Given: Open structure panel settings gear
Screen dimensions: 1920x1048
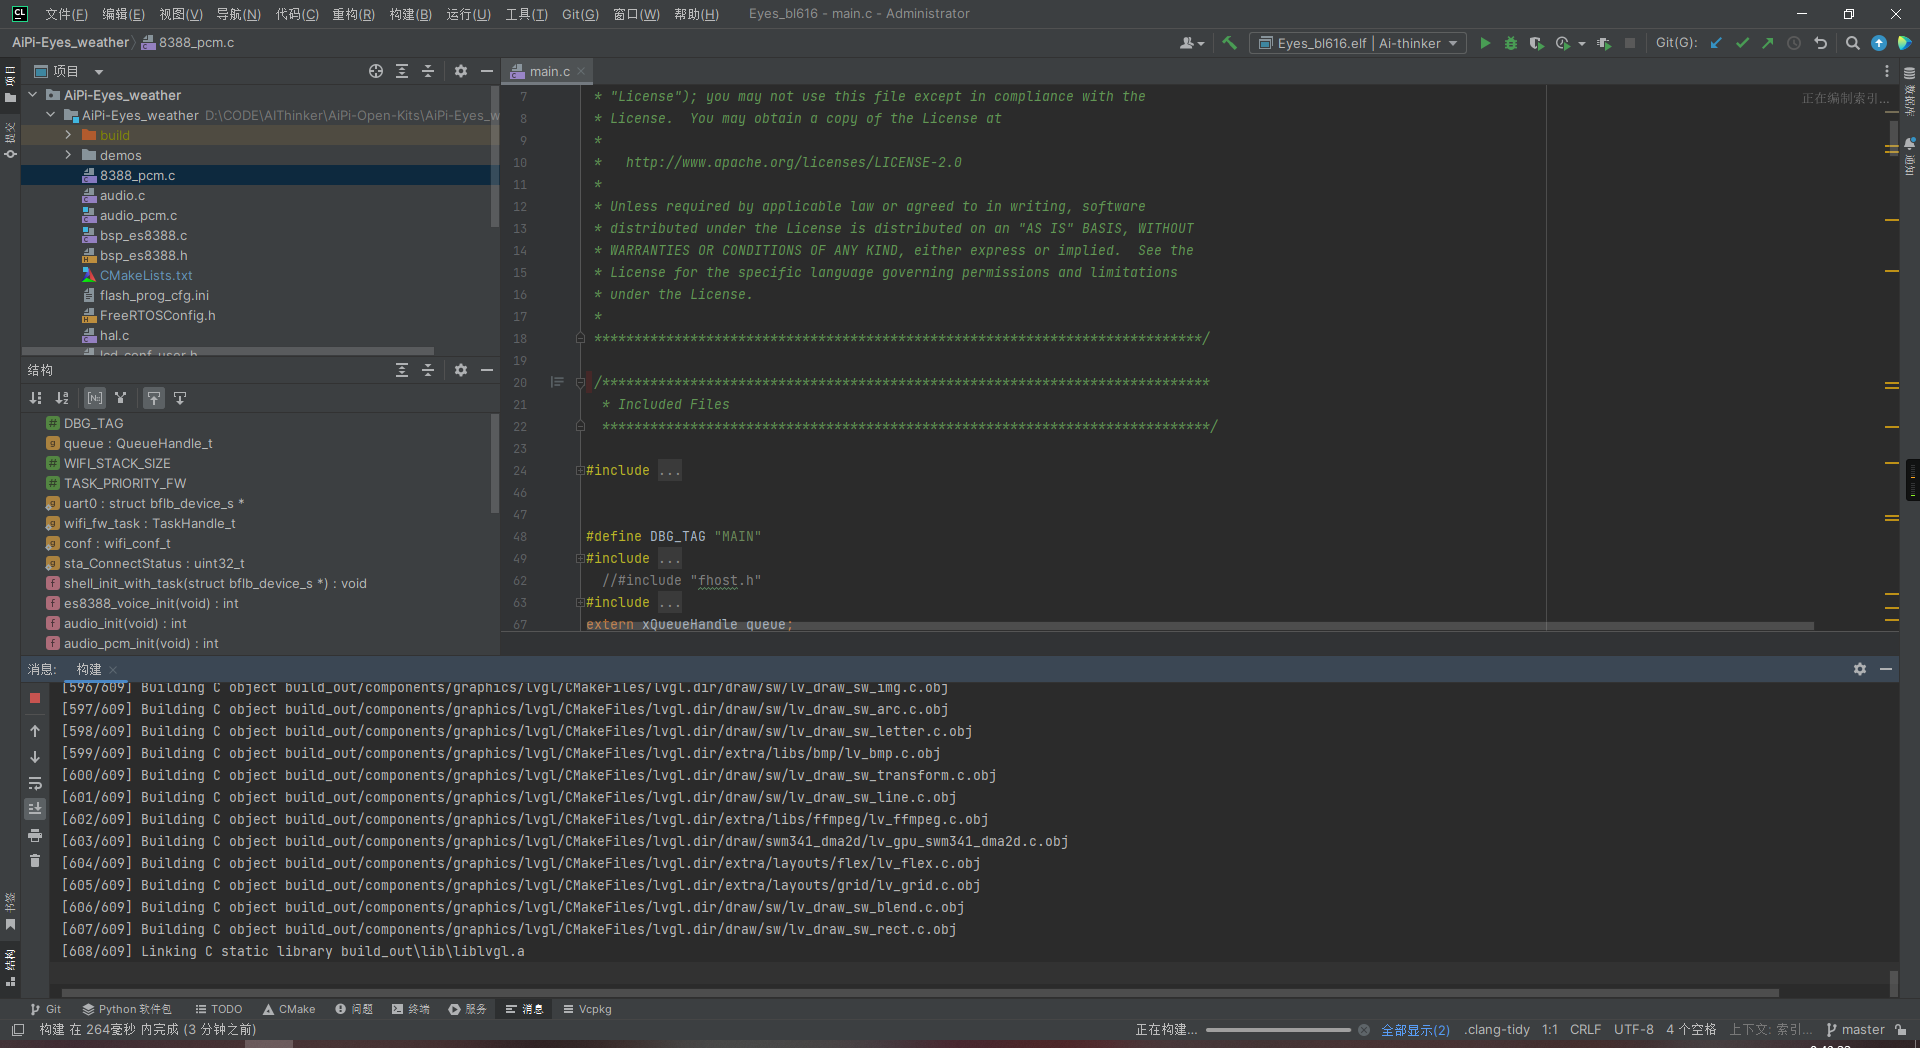Looking at the screenshot, I should [461, 370].
